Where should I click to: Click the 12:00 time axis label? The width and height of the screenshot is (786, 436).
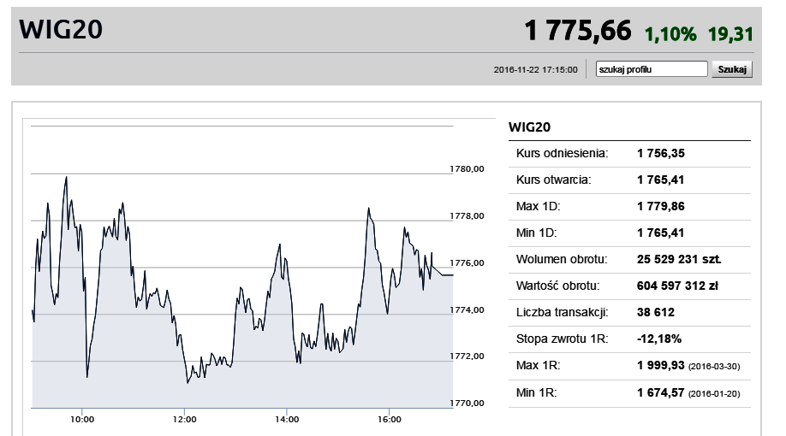[x=184, y=419]
